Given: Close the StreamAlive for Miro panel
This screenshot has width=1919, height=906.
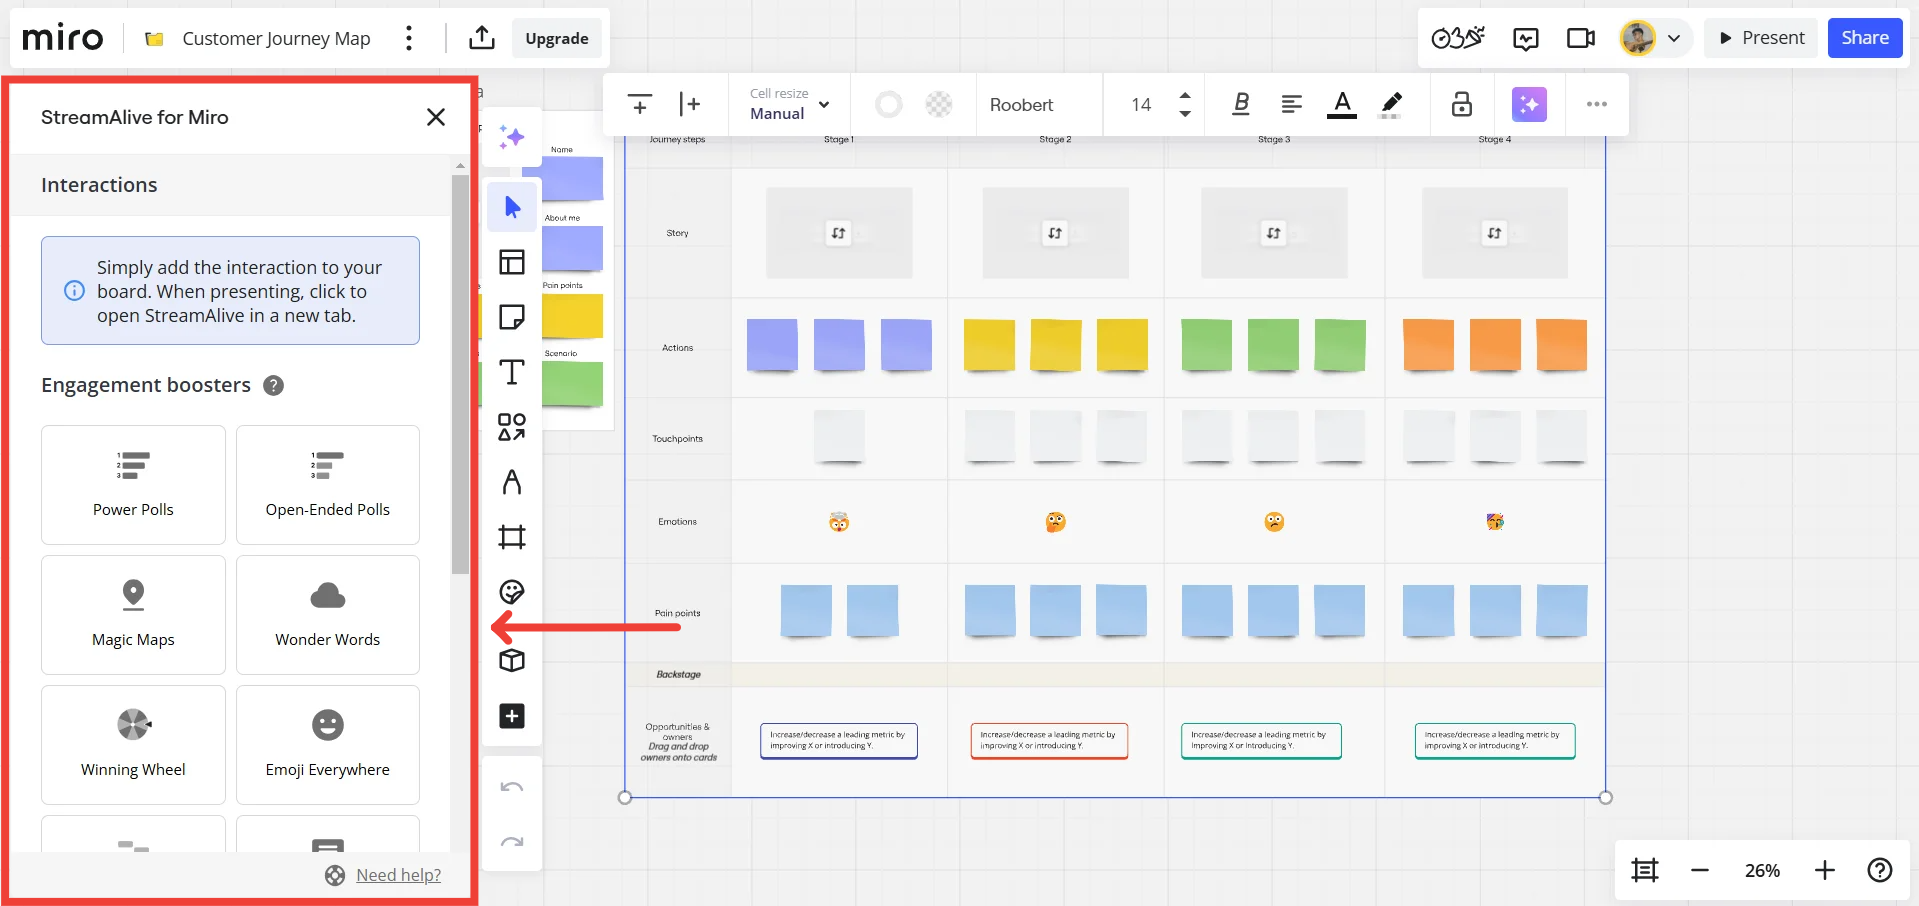Looking at the screenshot, I should click(x=436, y=117).
